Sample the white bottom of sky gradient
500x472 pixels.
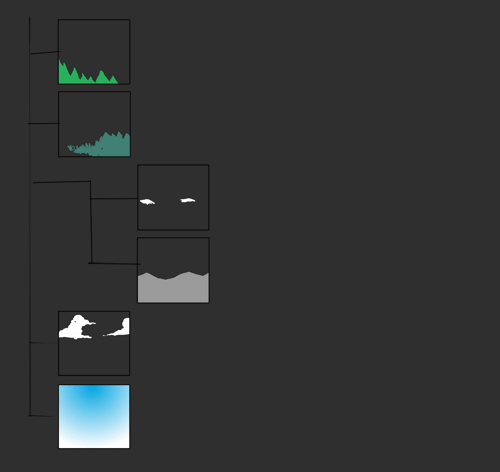click(94, 443)
